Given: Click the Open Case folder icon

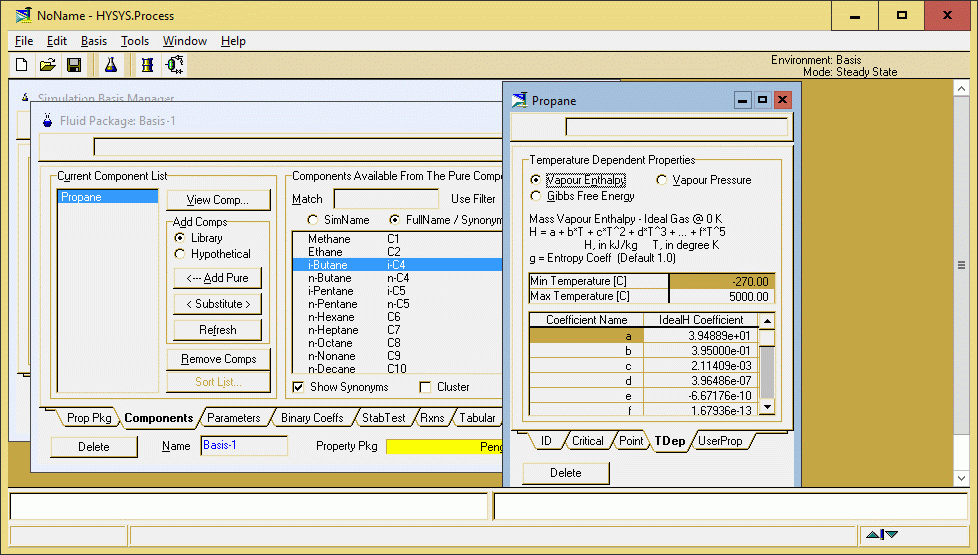Looking at the screenshot, I should click(47, 65).
